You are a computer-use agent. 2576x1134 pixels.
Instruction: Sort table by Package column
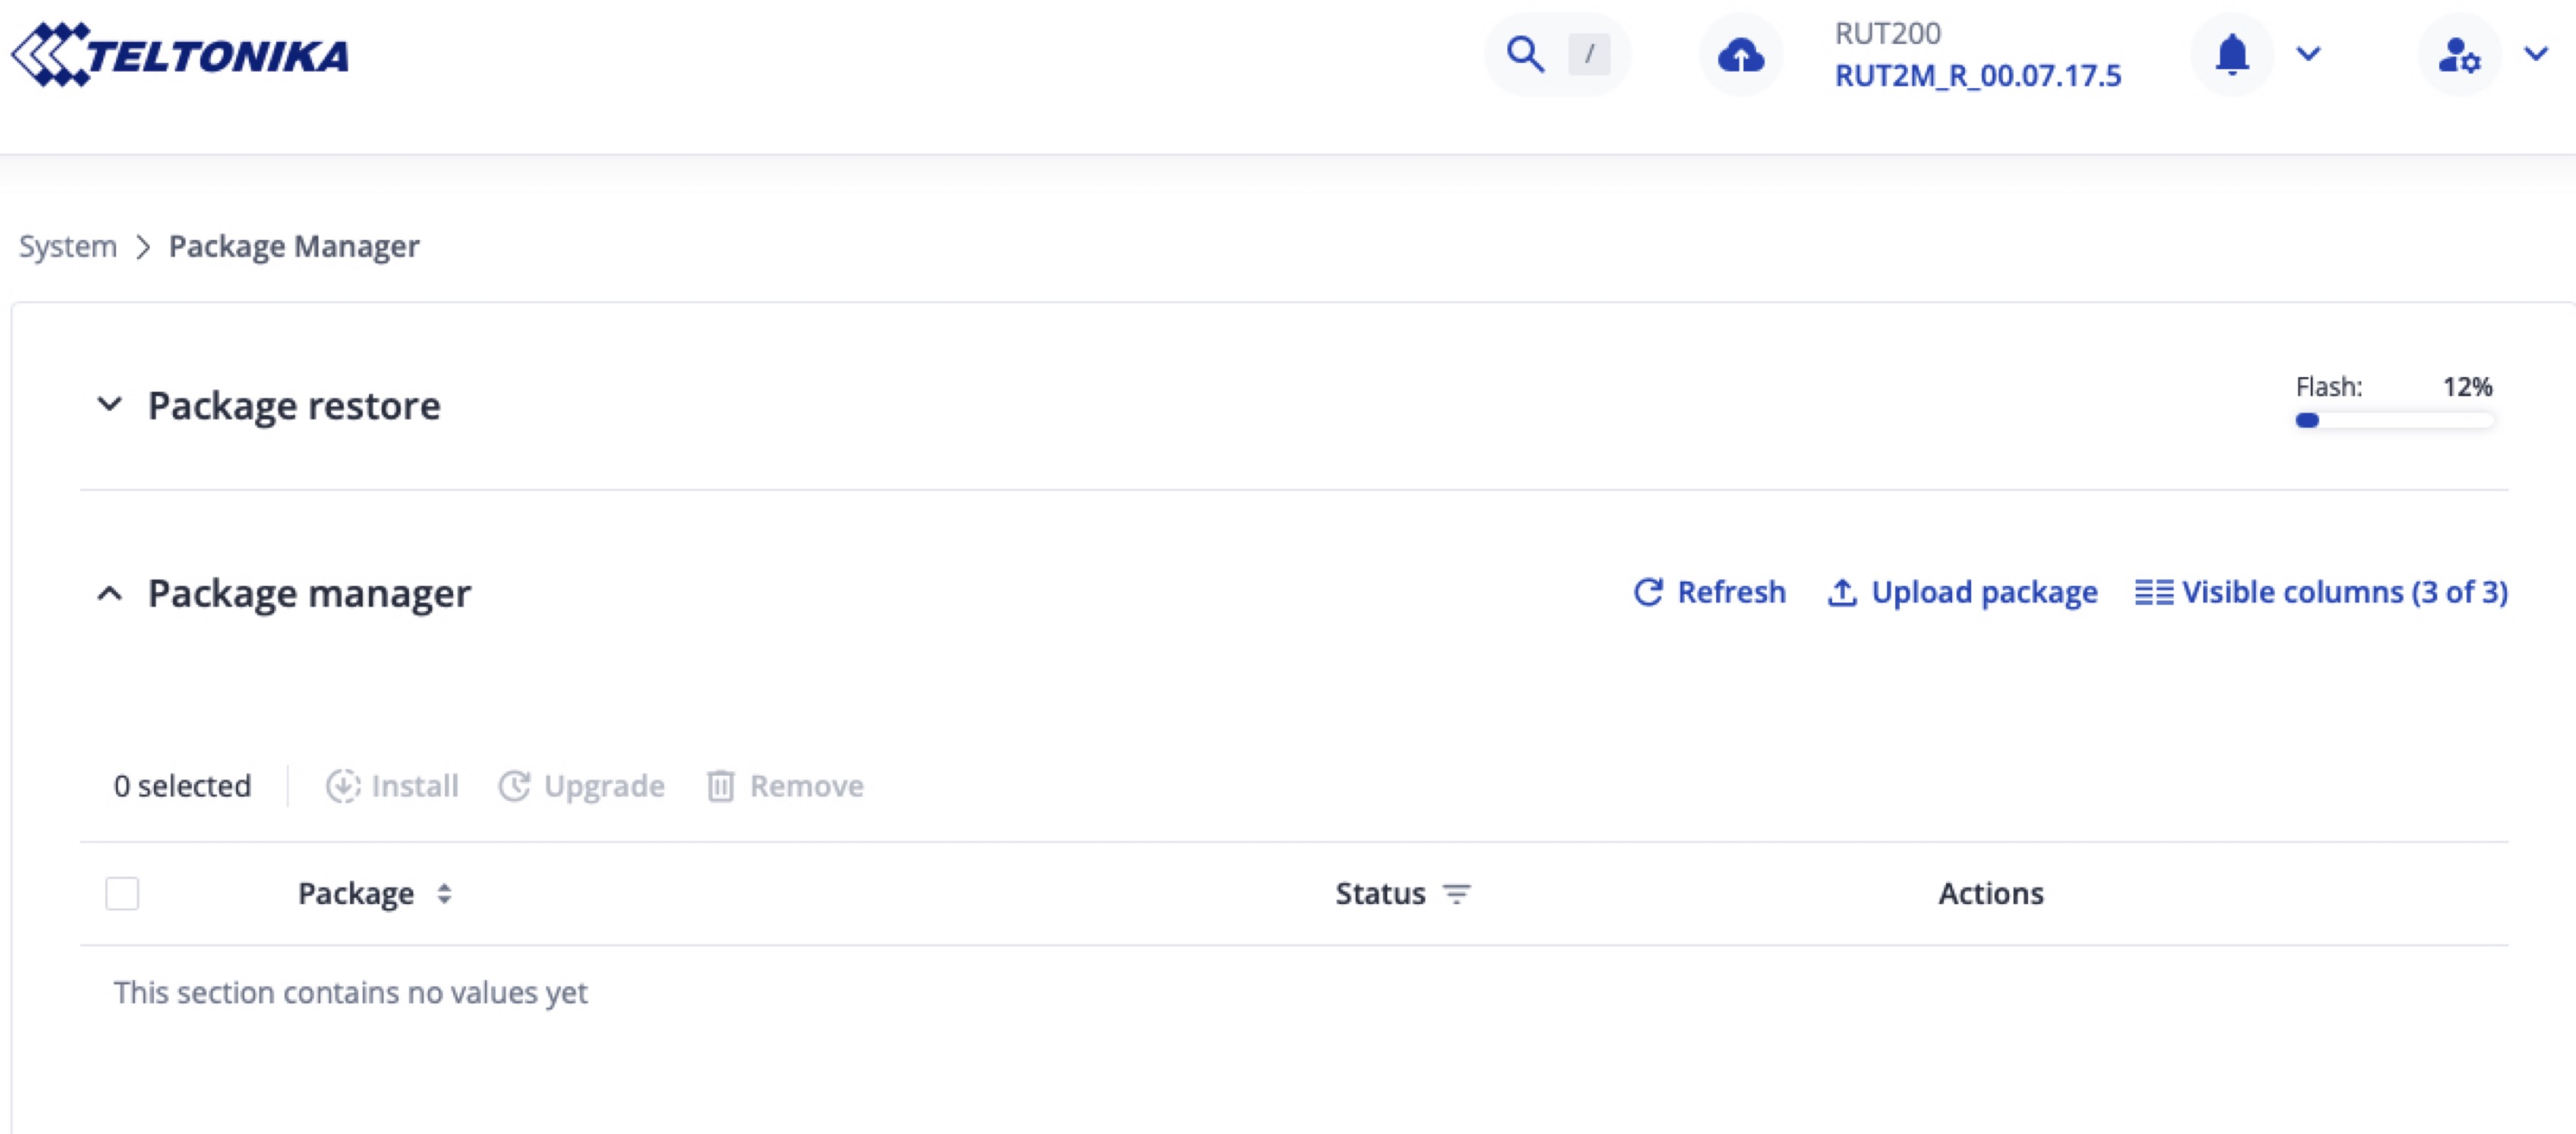pos(444,893)
